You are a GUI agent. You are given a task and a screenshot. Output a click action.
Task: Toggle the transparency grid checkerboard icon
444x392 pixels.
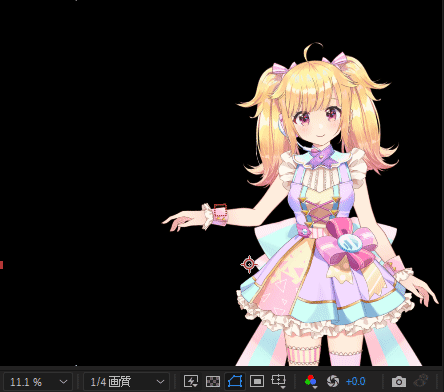coord(213,381)
